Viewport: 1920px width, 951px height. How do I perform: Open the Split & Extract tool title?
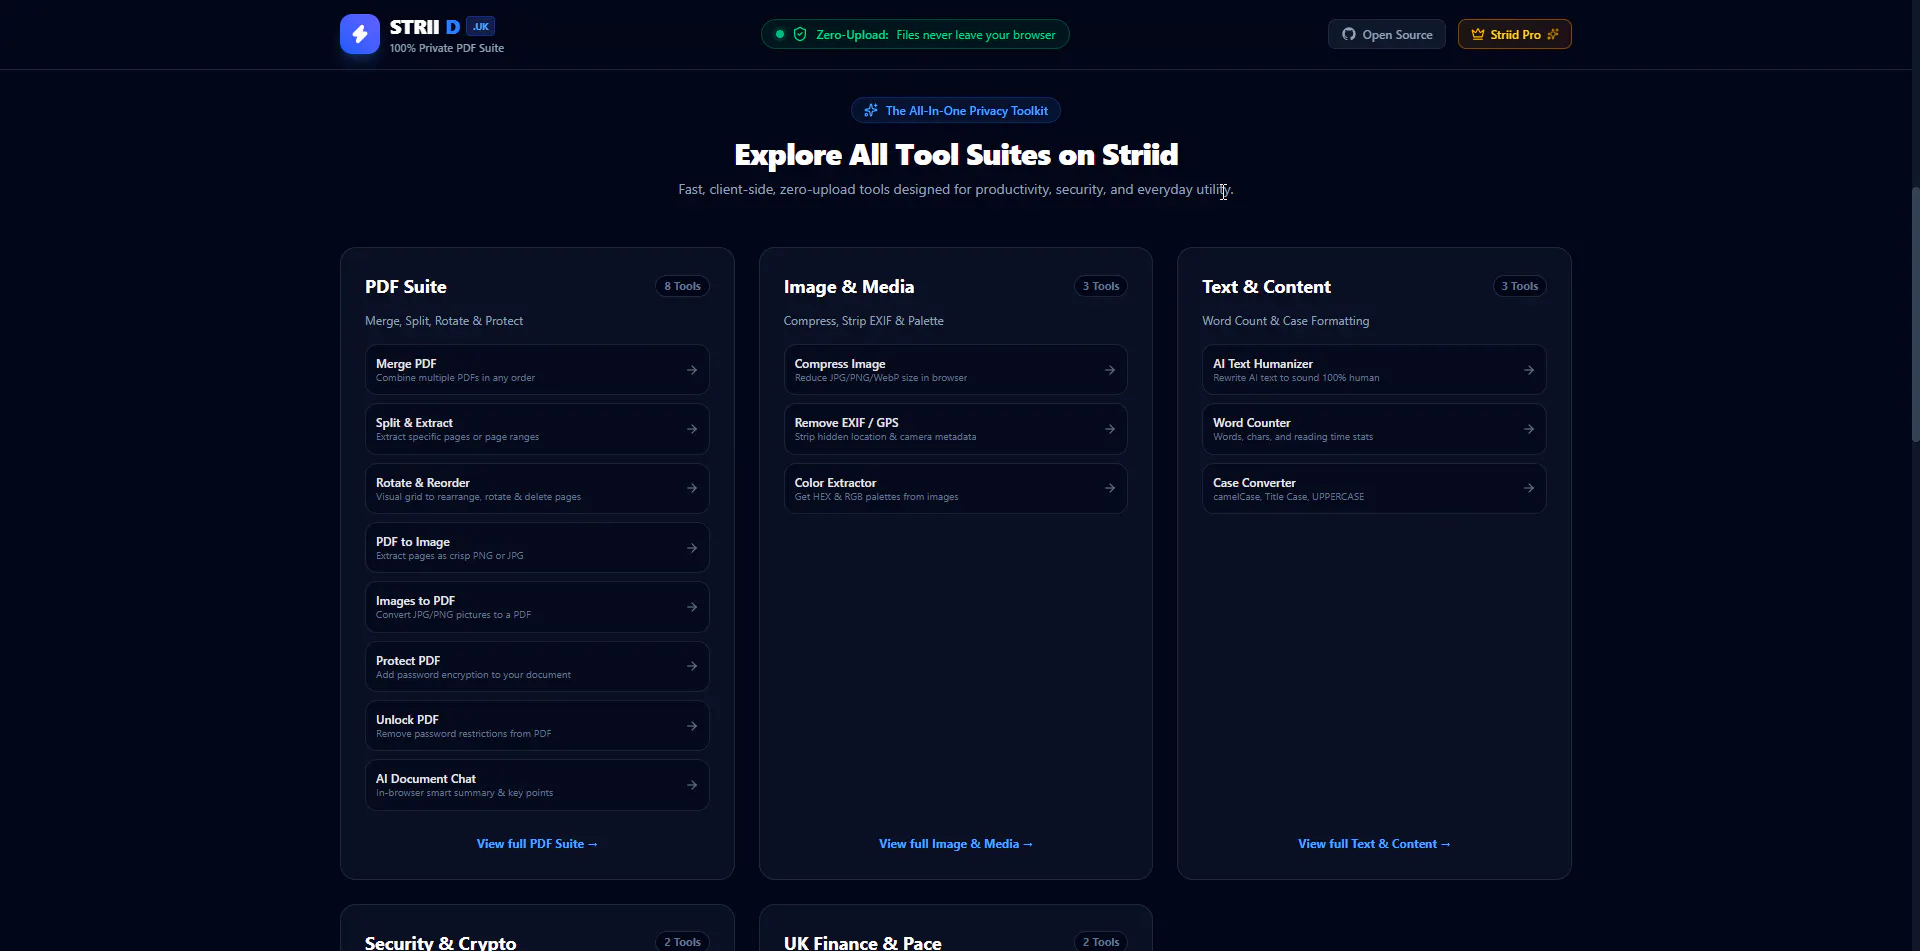(414, 423)
